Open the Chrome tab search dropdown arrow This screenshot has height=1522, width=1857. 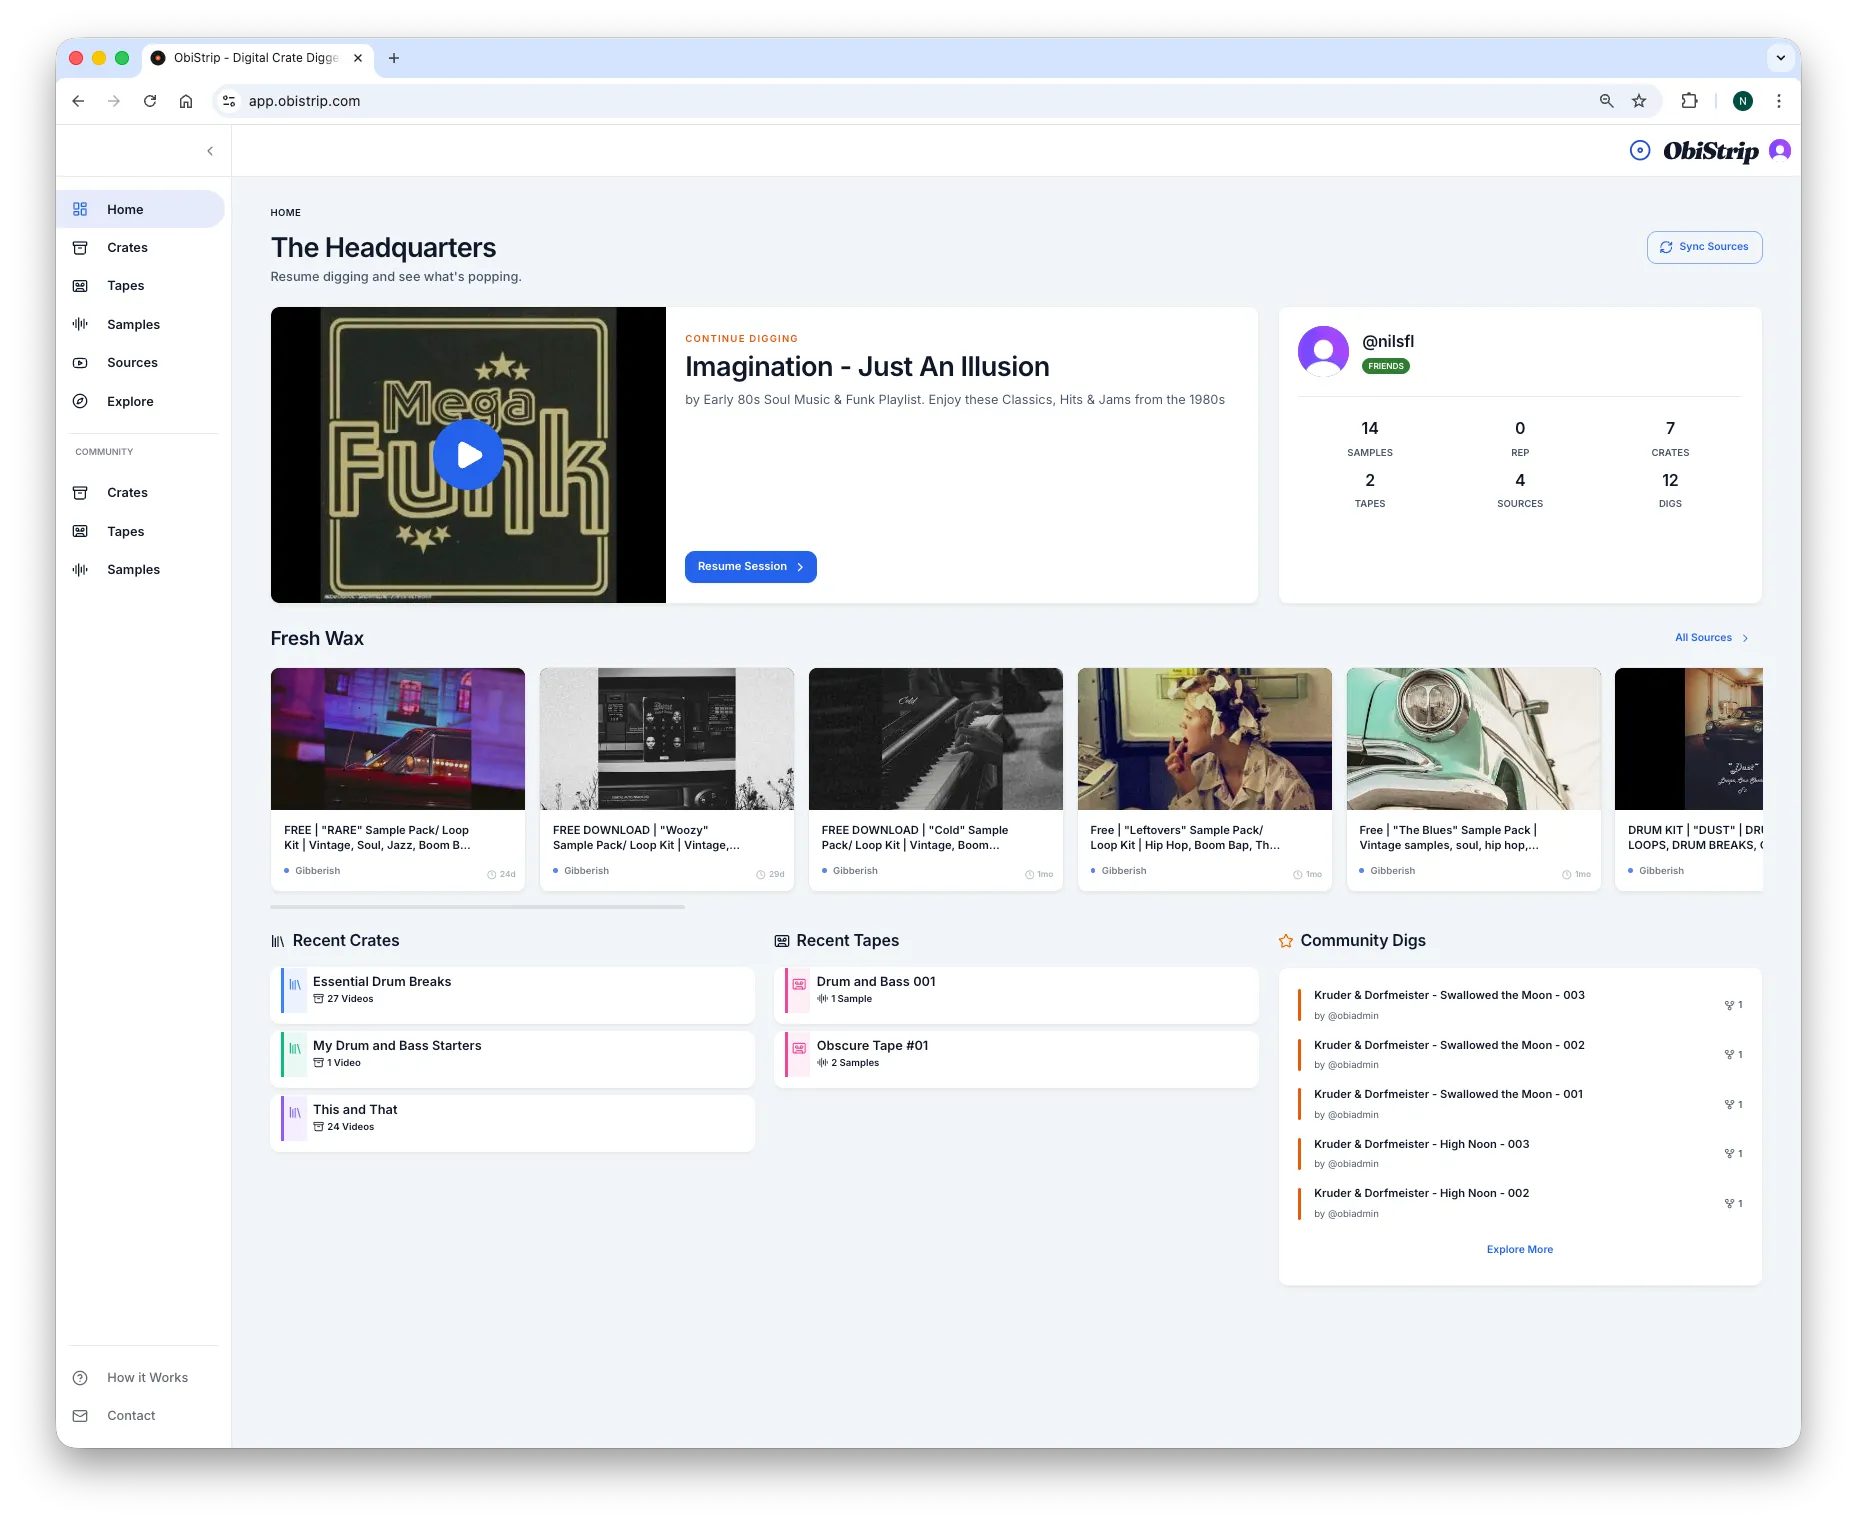click(1780, 58)
